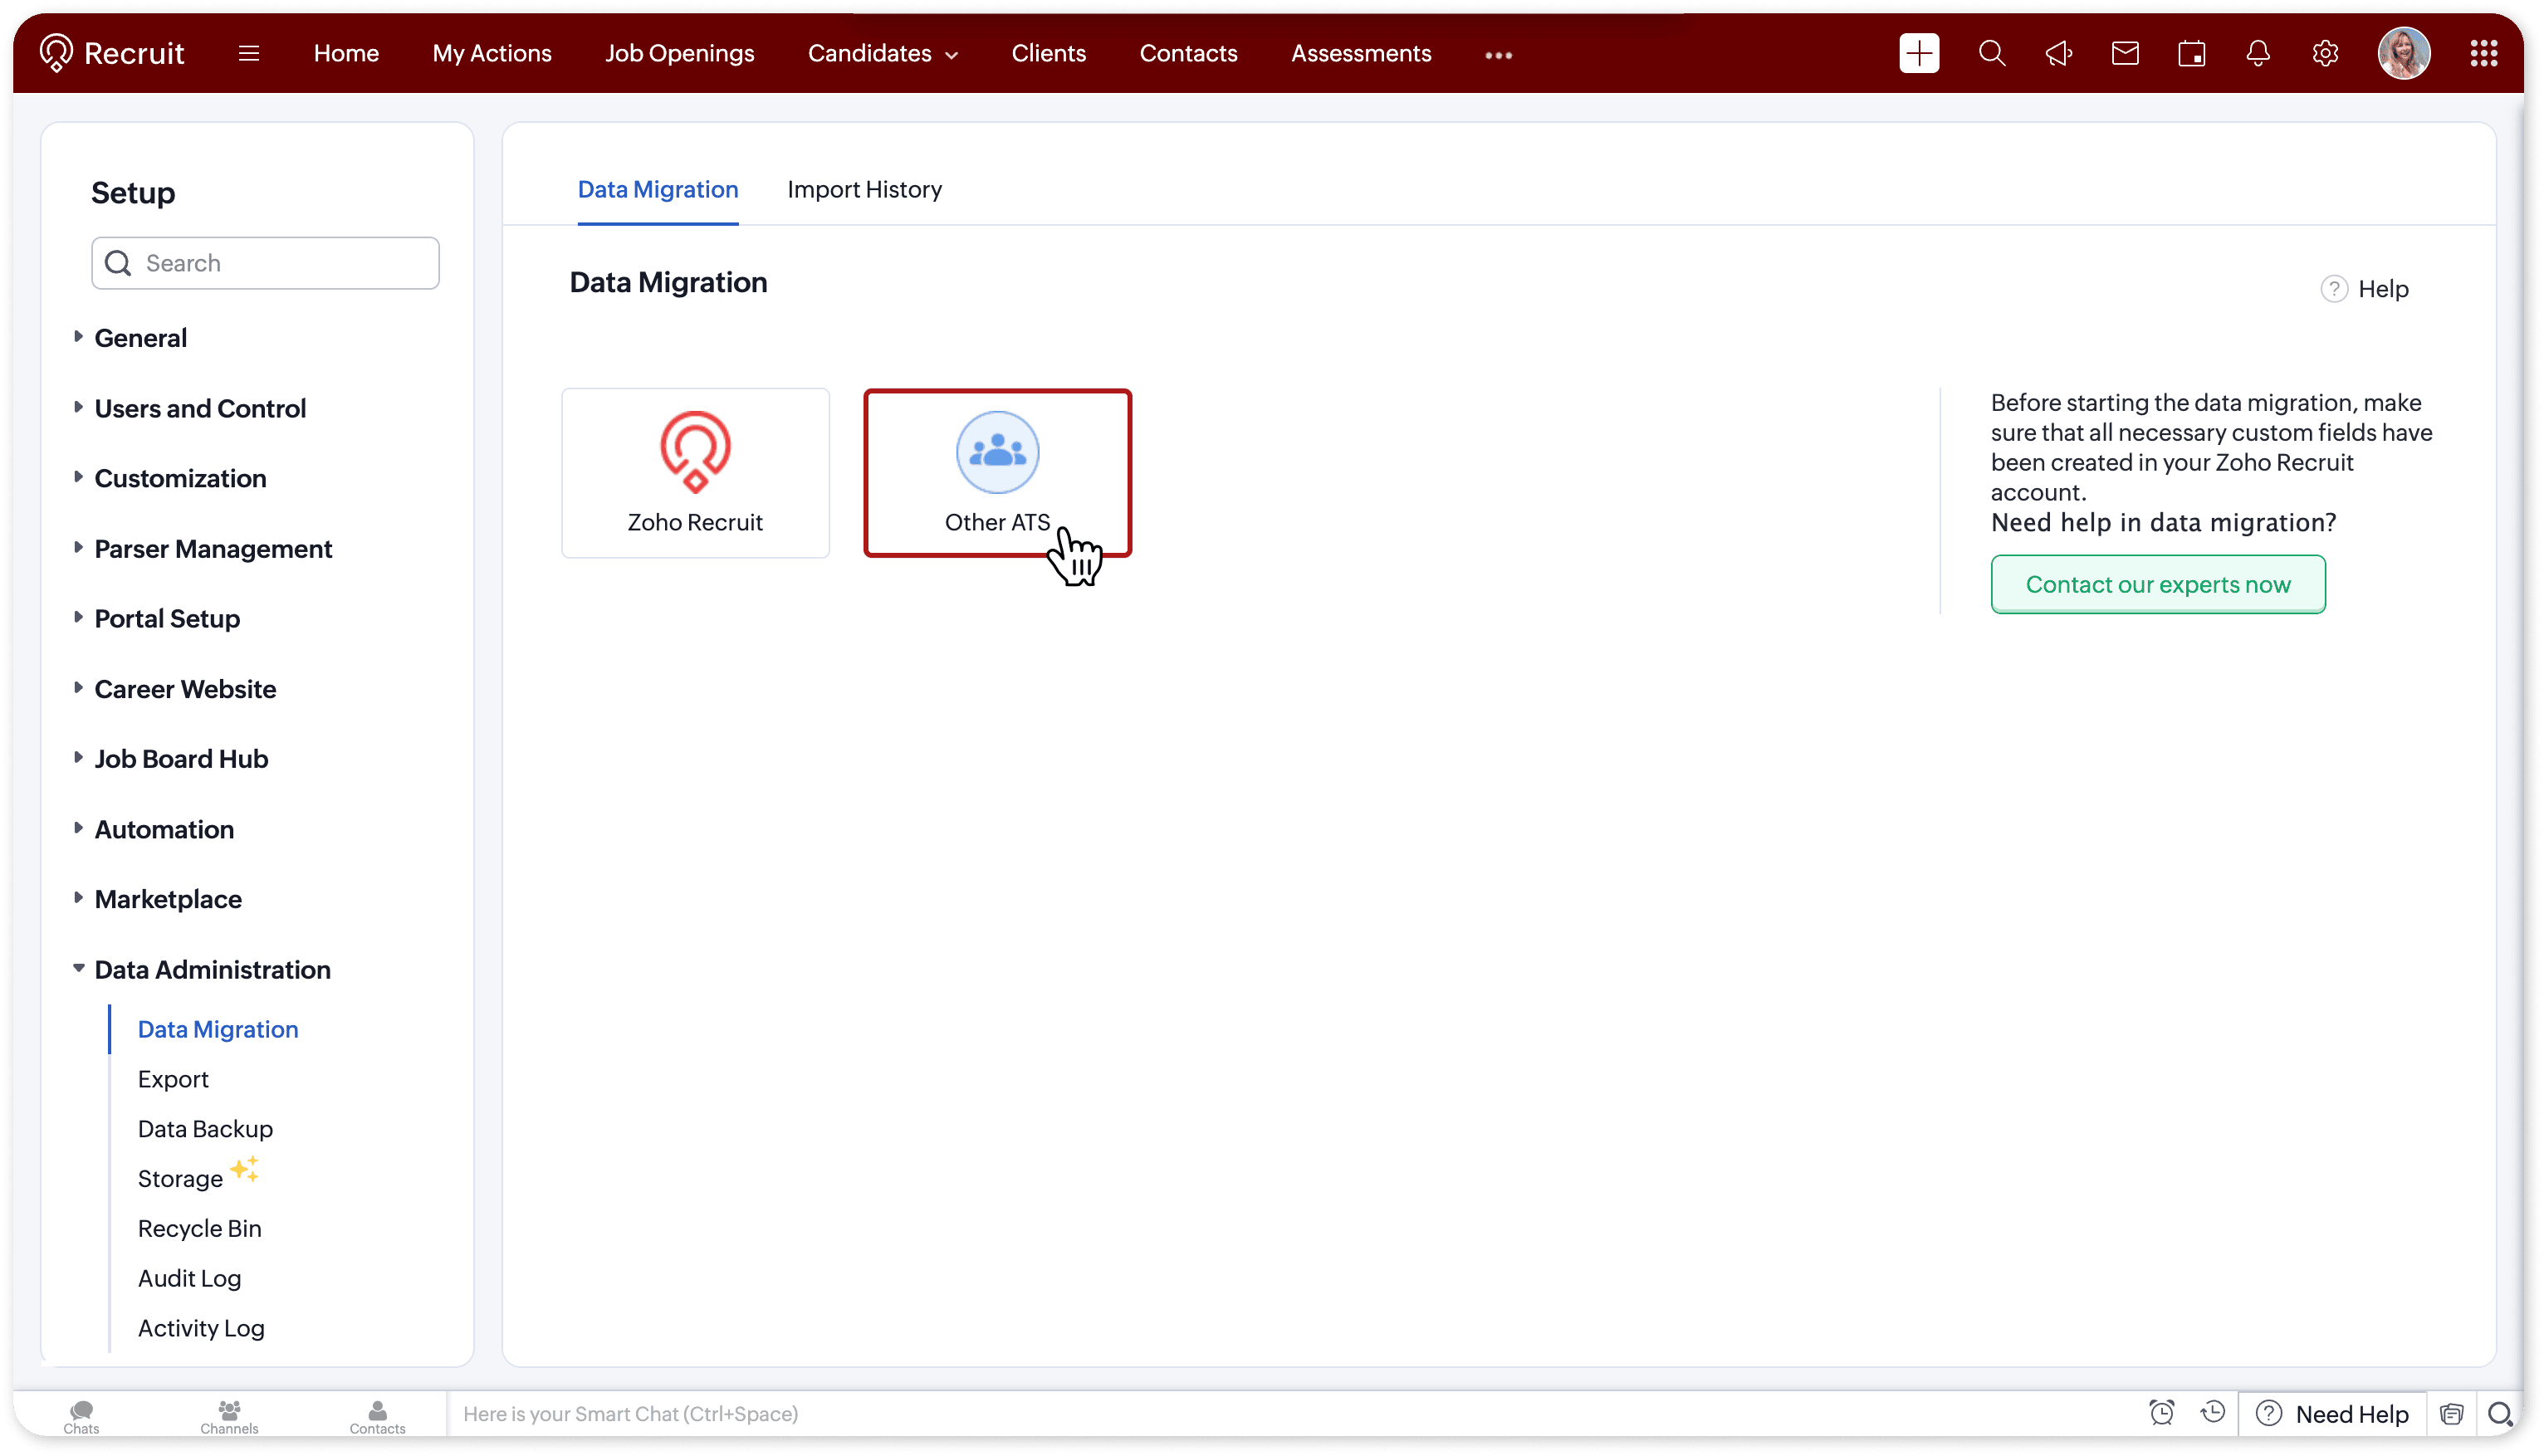2544x1456 pixels.
Task: Open the mail envelope icon
Action: point(2124,53)
